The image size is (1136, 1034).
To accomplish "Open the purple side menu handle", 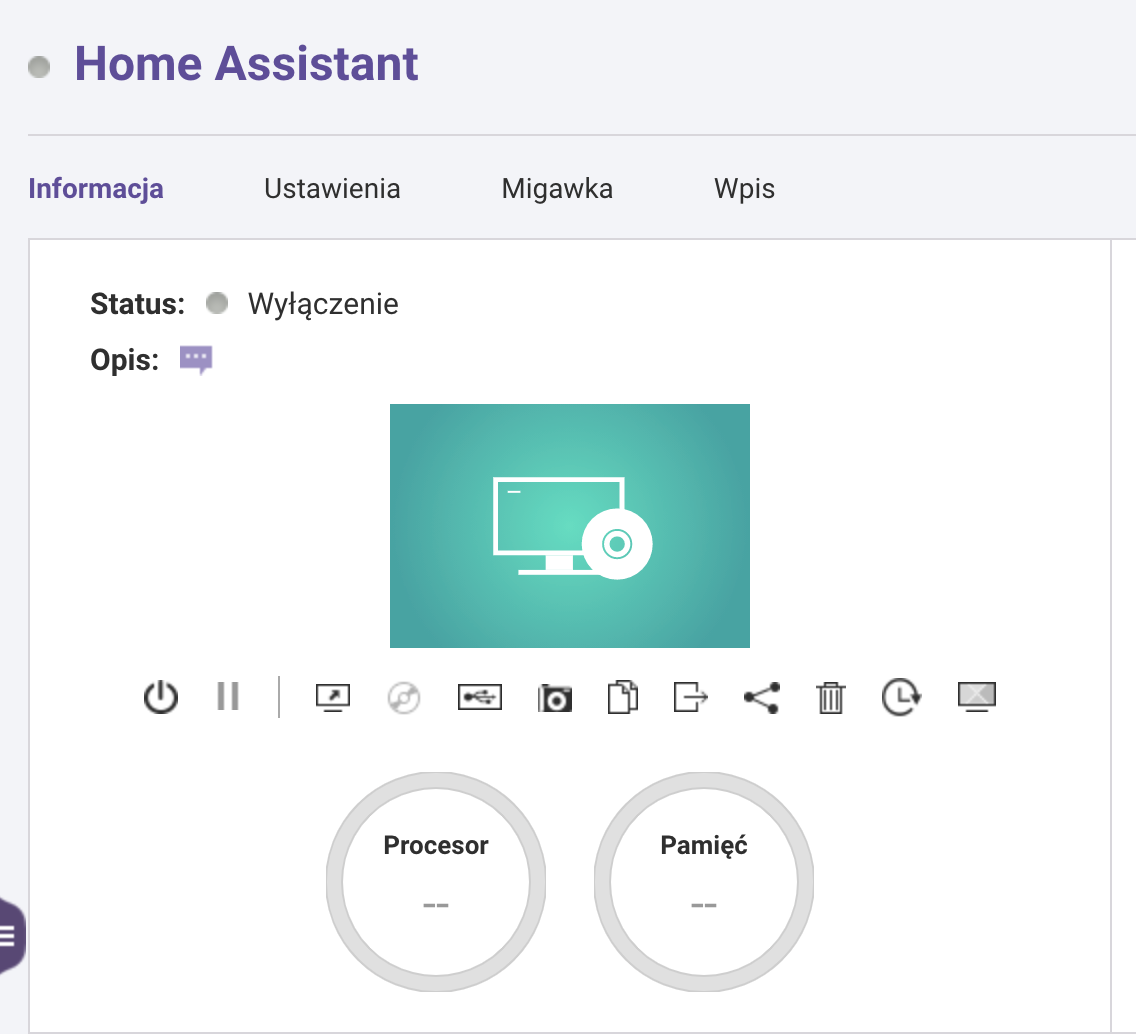I will tap(12, 935).
